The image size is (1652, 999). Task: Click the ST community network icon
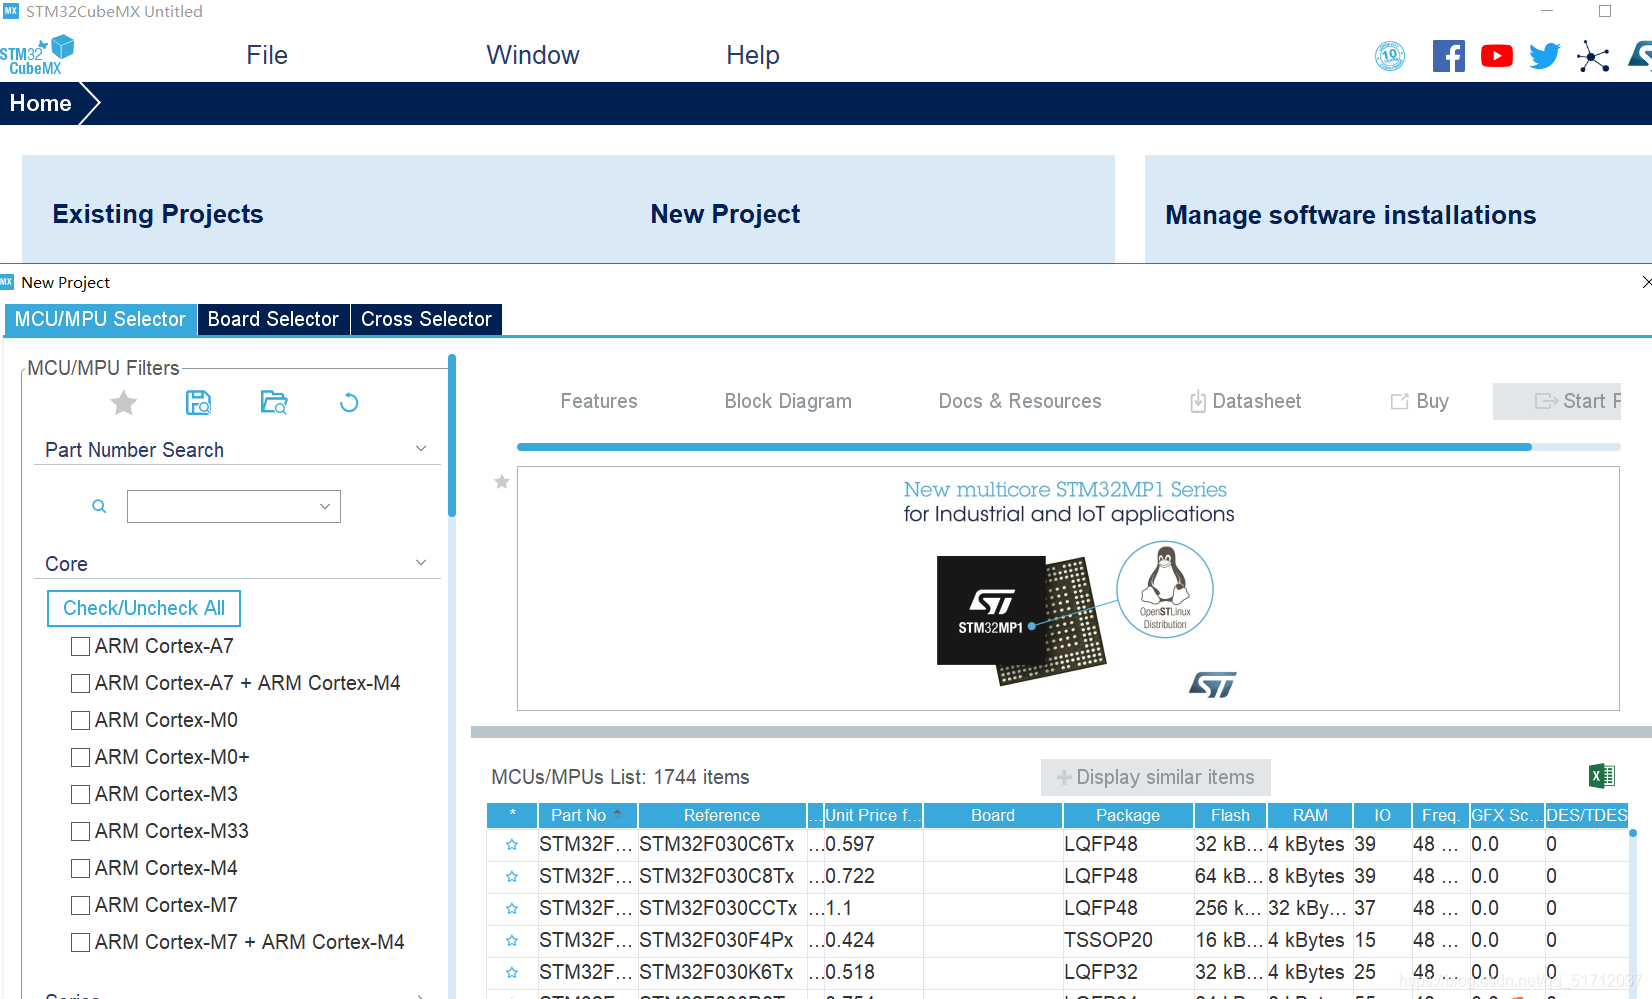(x=1593, y=56)
